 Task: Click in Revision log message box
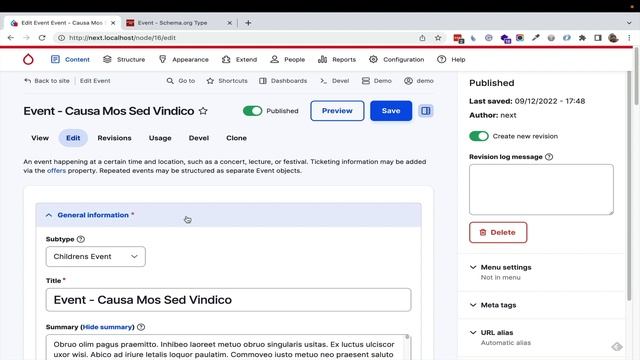coord(541,189)
